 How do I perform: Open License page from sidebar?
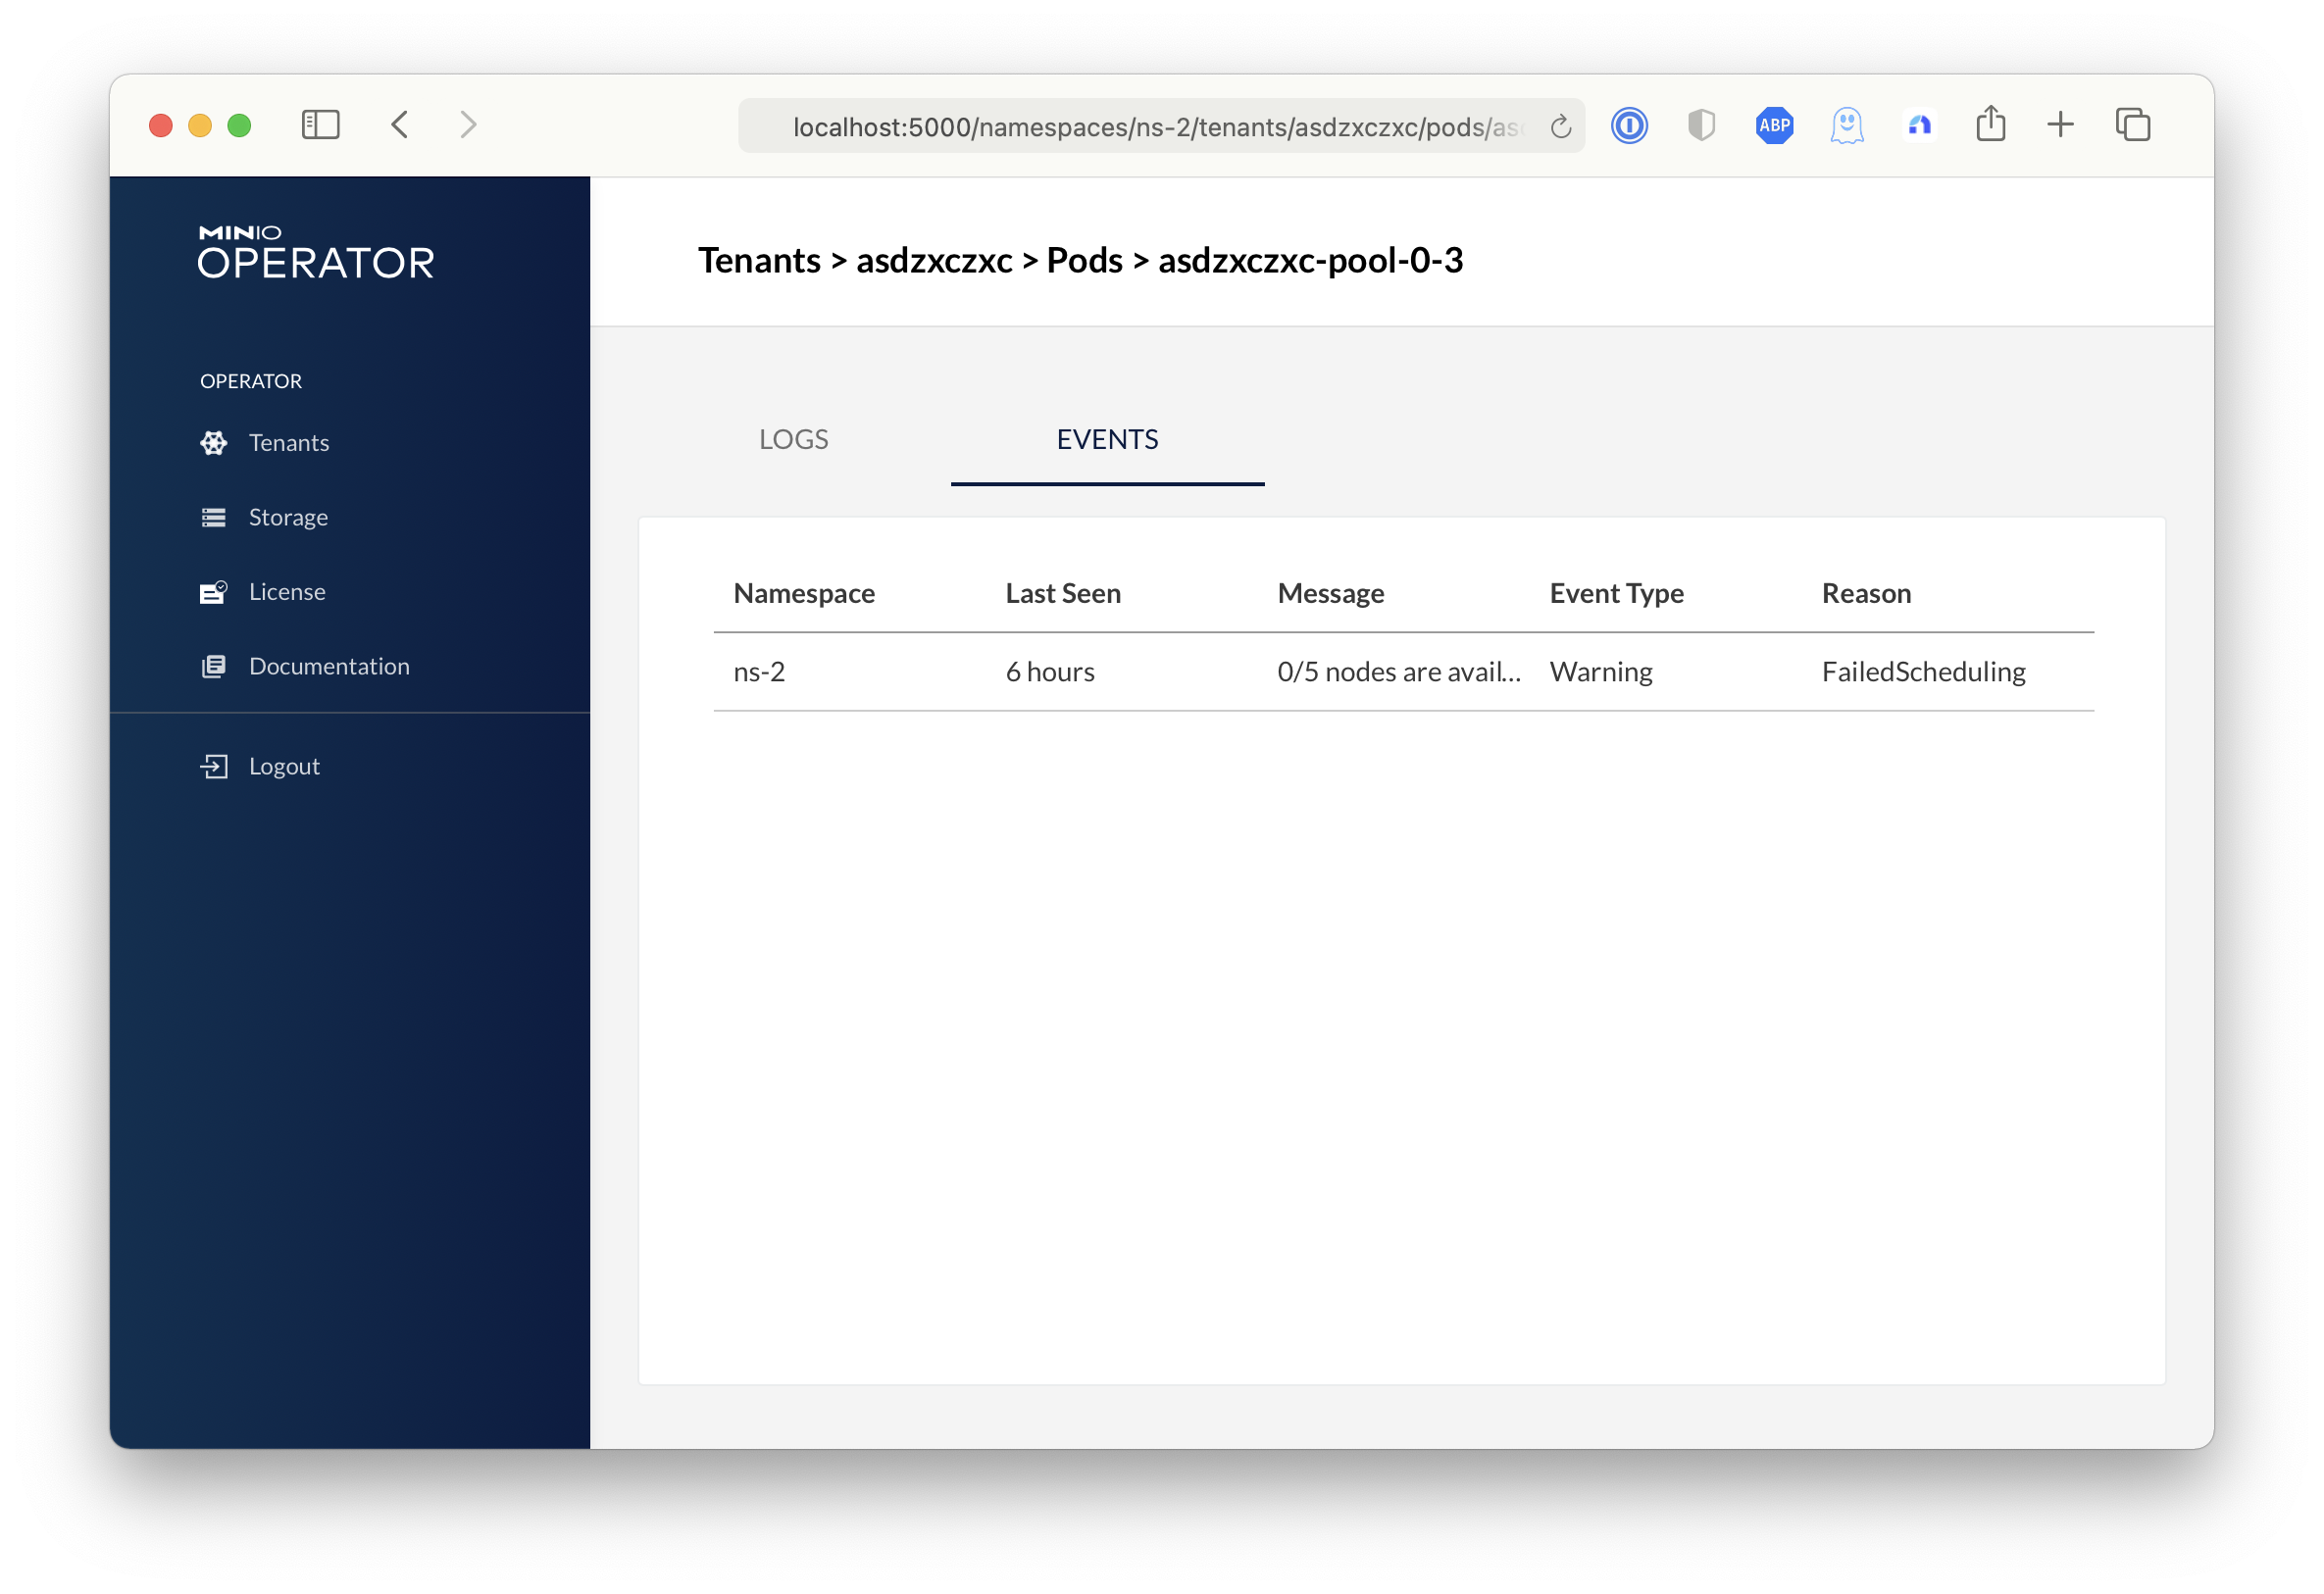(x=287, y=592)
